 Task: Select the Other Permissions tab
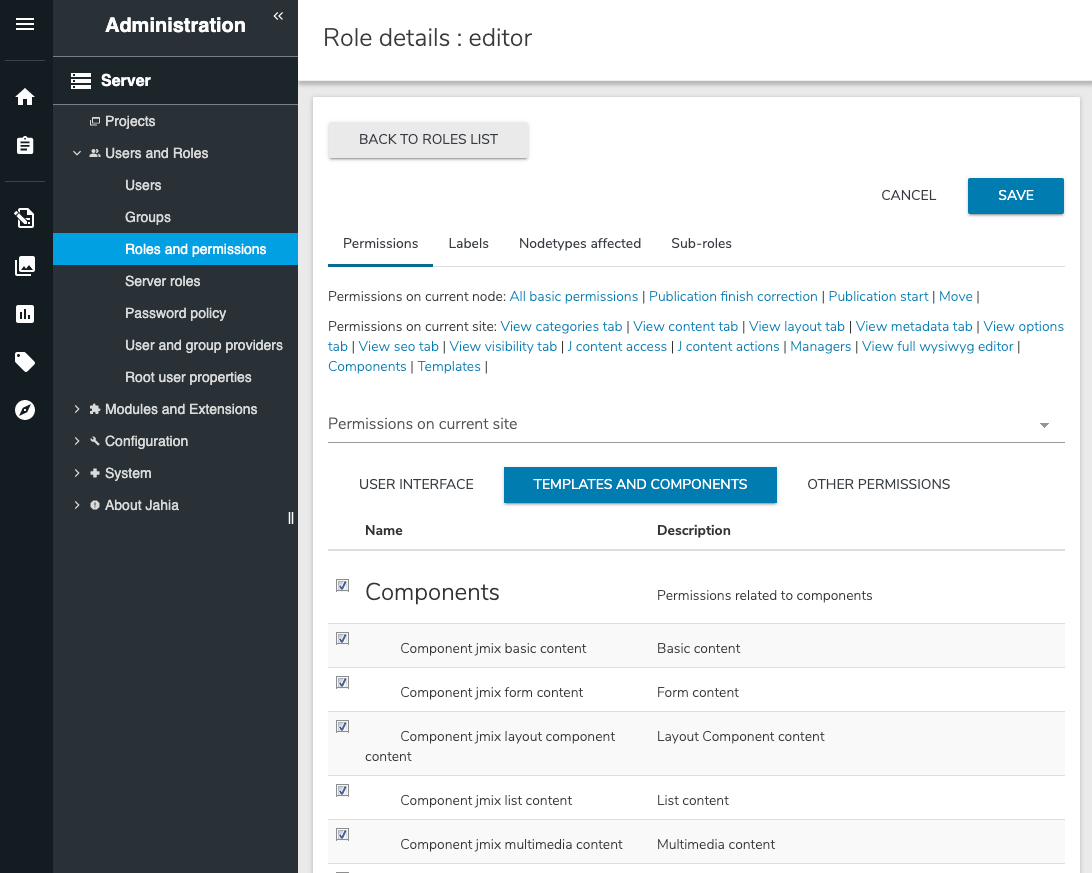point(878,484)
